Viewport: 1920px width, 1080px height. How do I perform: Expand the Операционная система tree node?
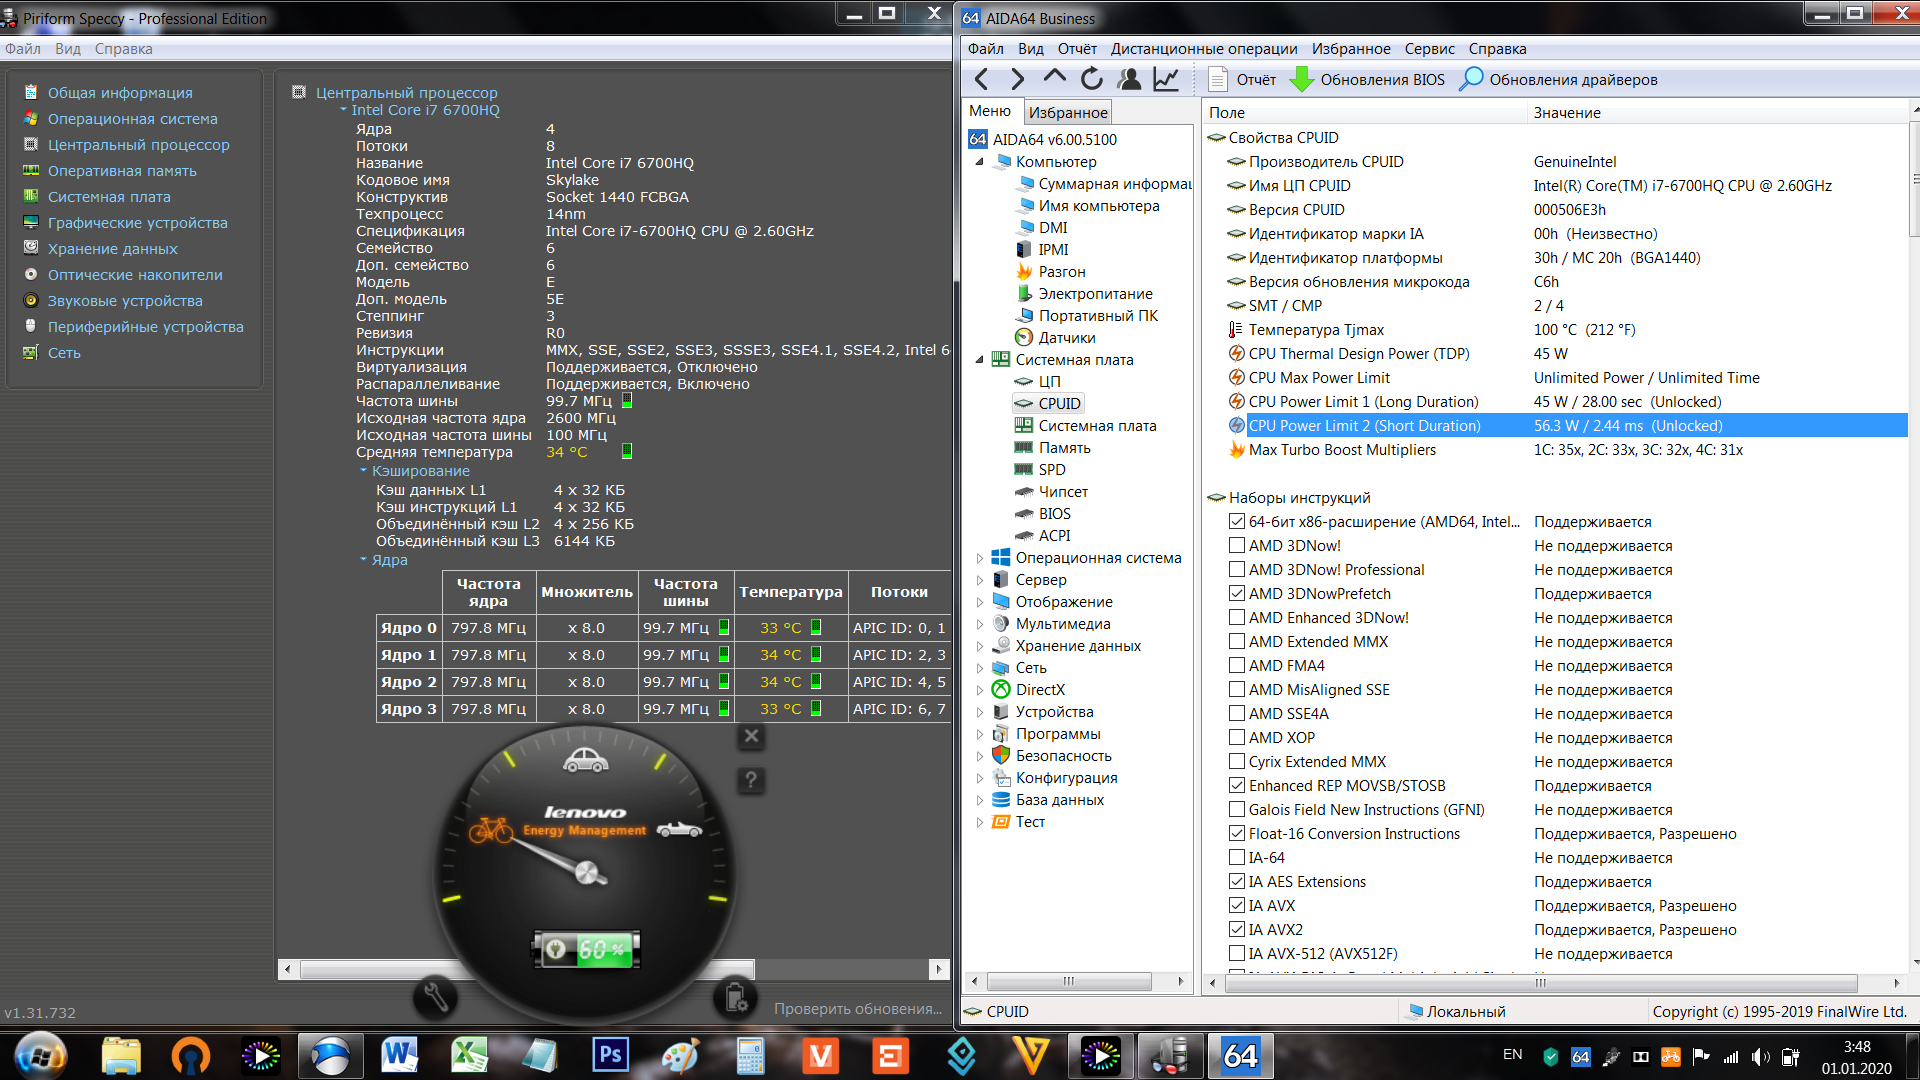click(x=980, y=558)
